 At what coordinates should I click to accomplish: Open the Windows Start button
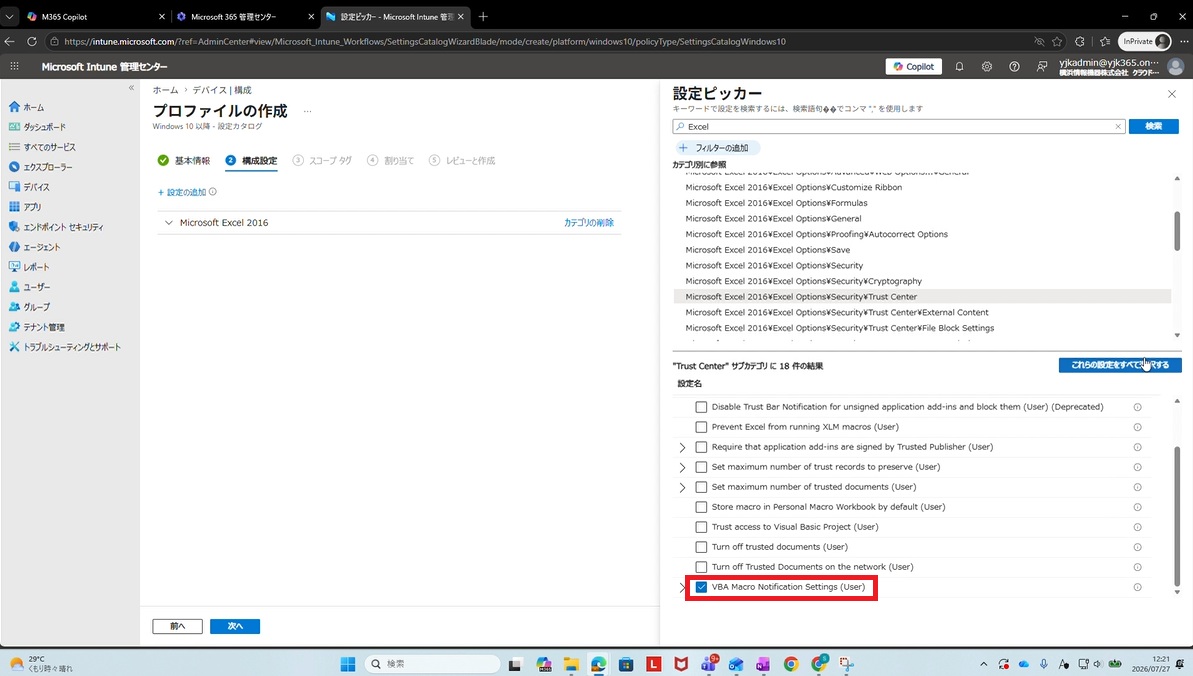click(x=348, y=664)
